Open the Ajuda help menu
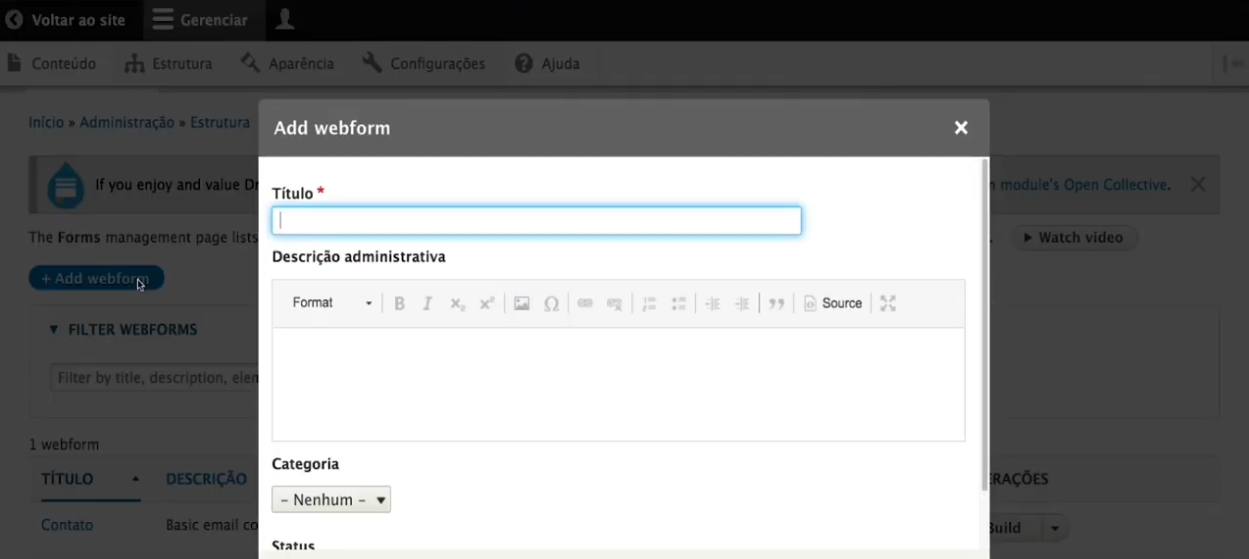Viewport: 1249px width, 559px height. (547, 63)
